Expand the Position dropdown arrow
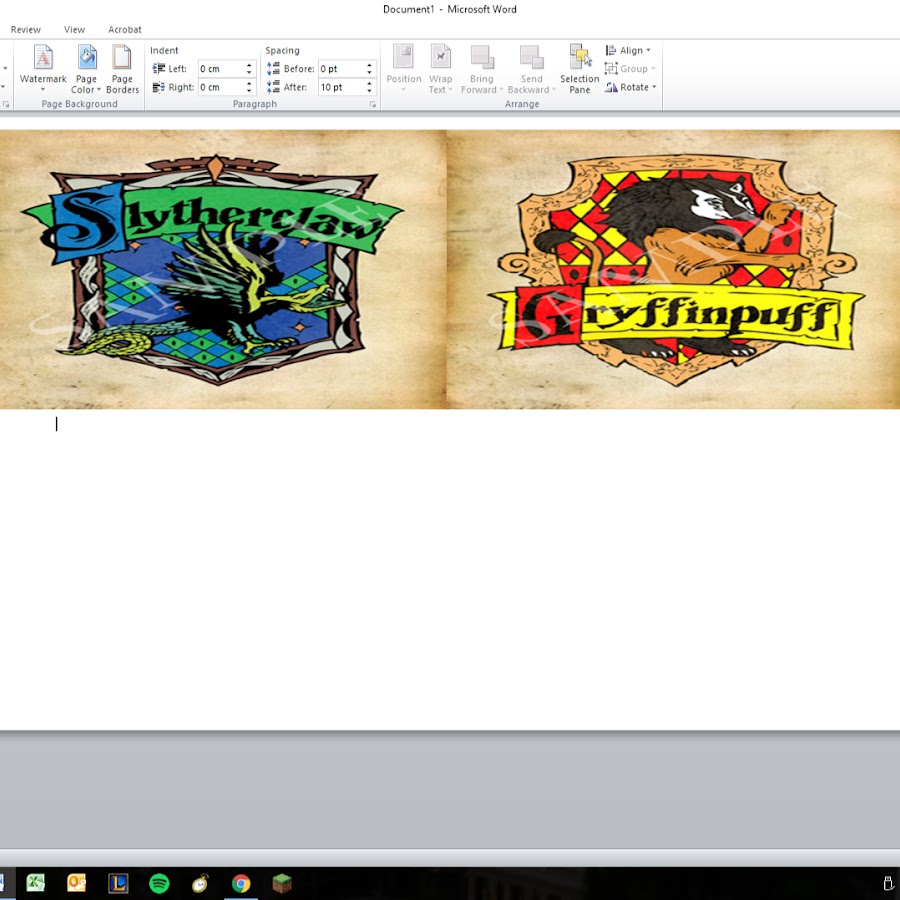Image resolution: width=900 pixels, height=900 pixels. (x=404, y=90)
